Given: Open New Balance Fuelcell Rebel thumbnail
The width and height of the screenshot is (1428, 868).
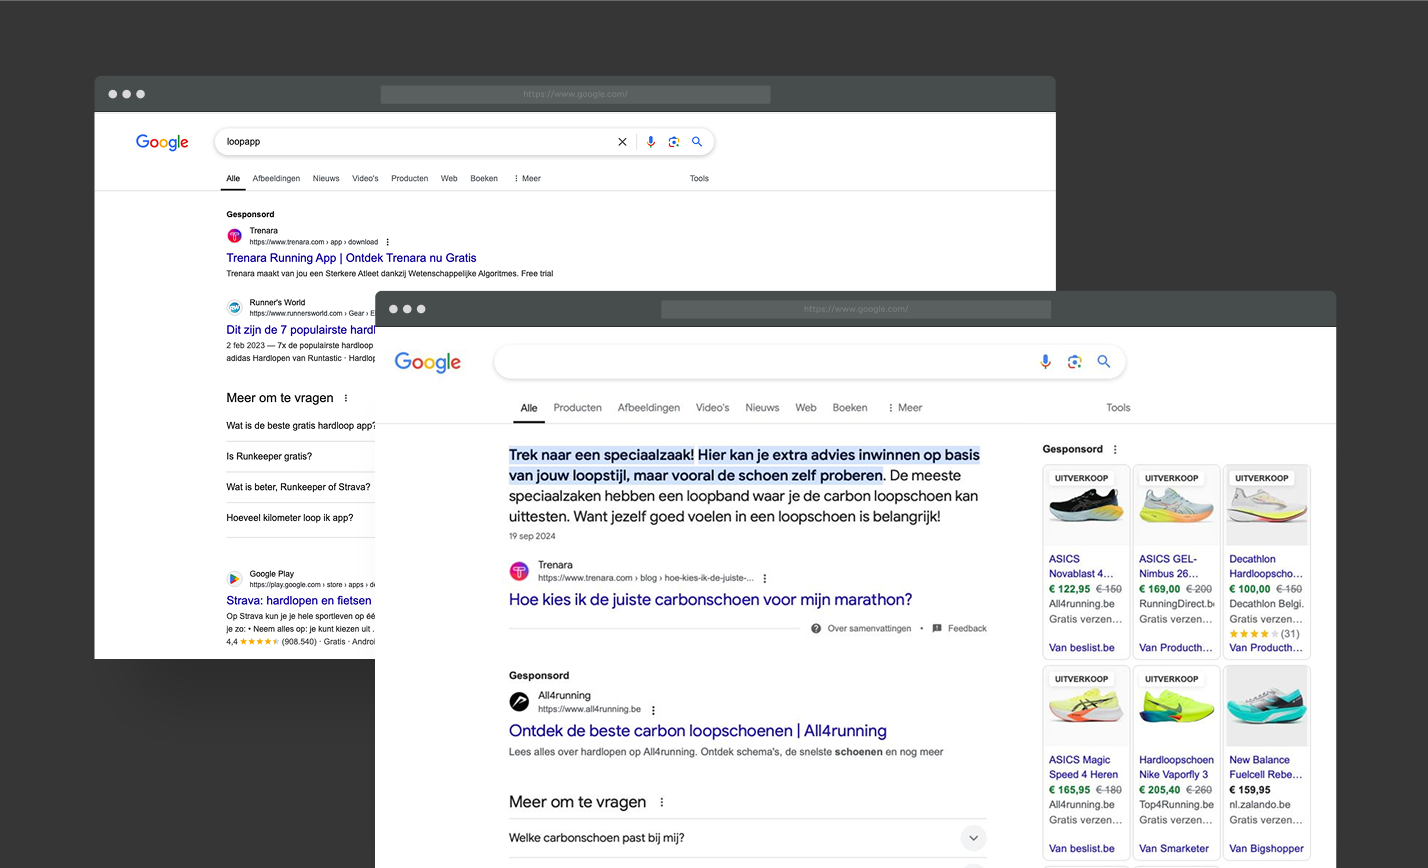Looking at the screenshot, I should pos(1266,706).
